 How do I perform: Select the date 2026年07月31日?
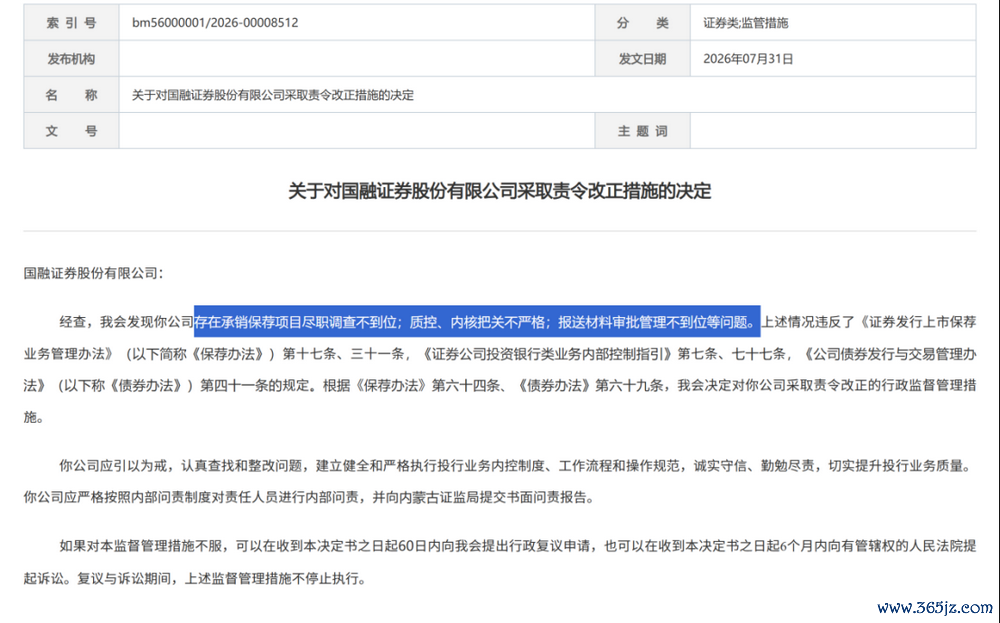748,59
